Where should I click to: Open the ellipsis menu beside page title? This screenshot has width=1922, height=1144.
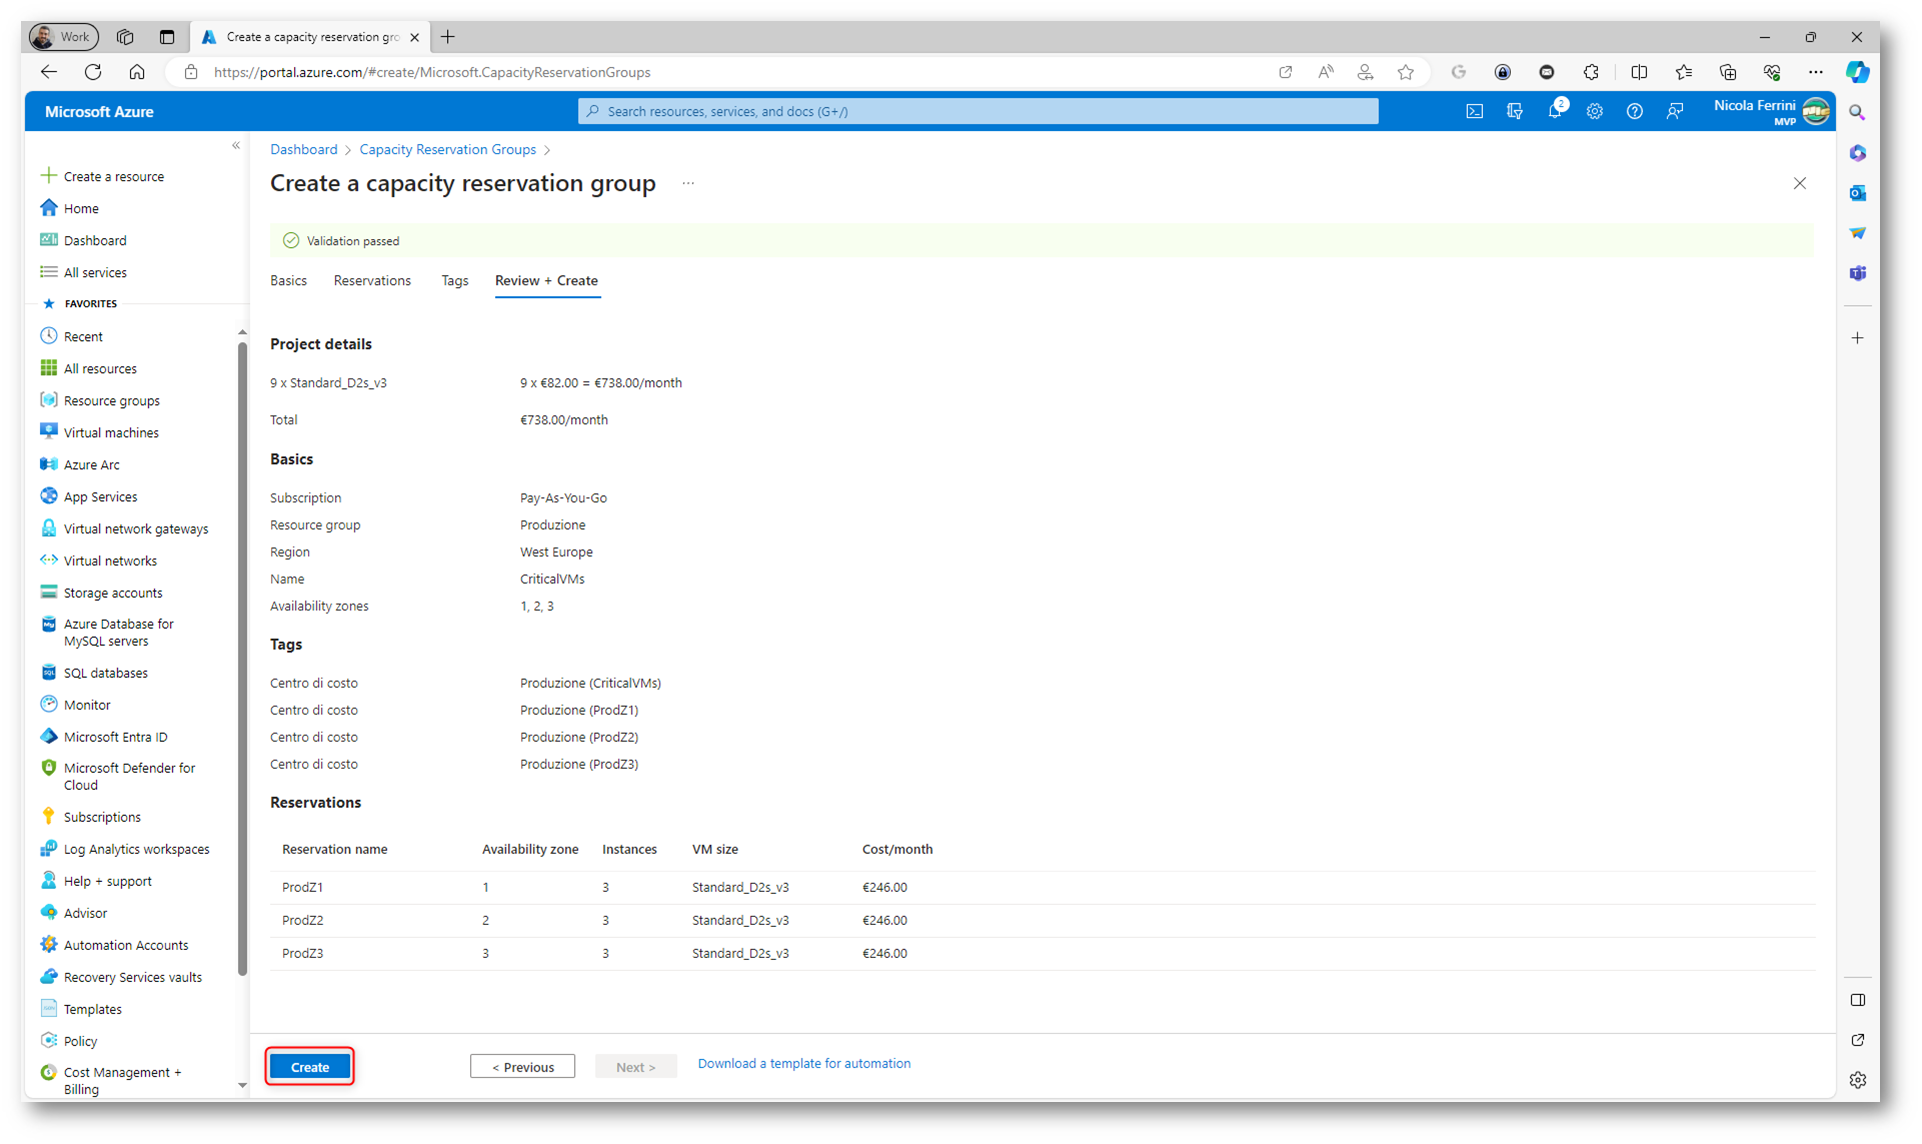(688, 184)
